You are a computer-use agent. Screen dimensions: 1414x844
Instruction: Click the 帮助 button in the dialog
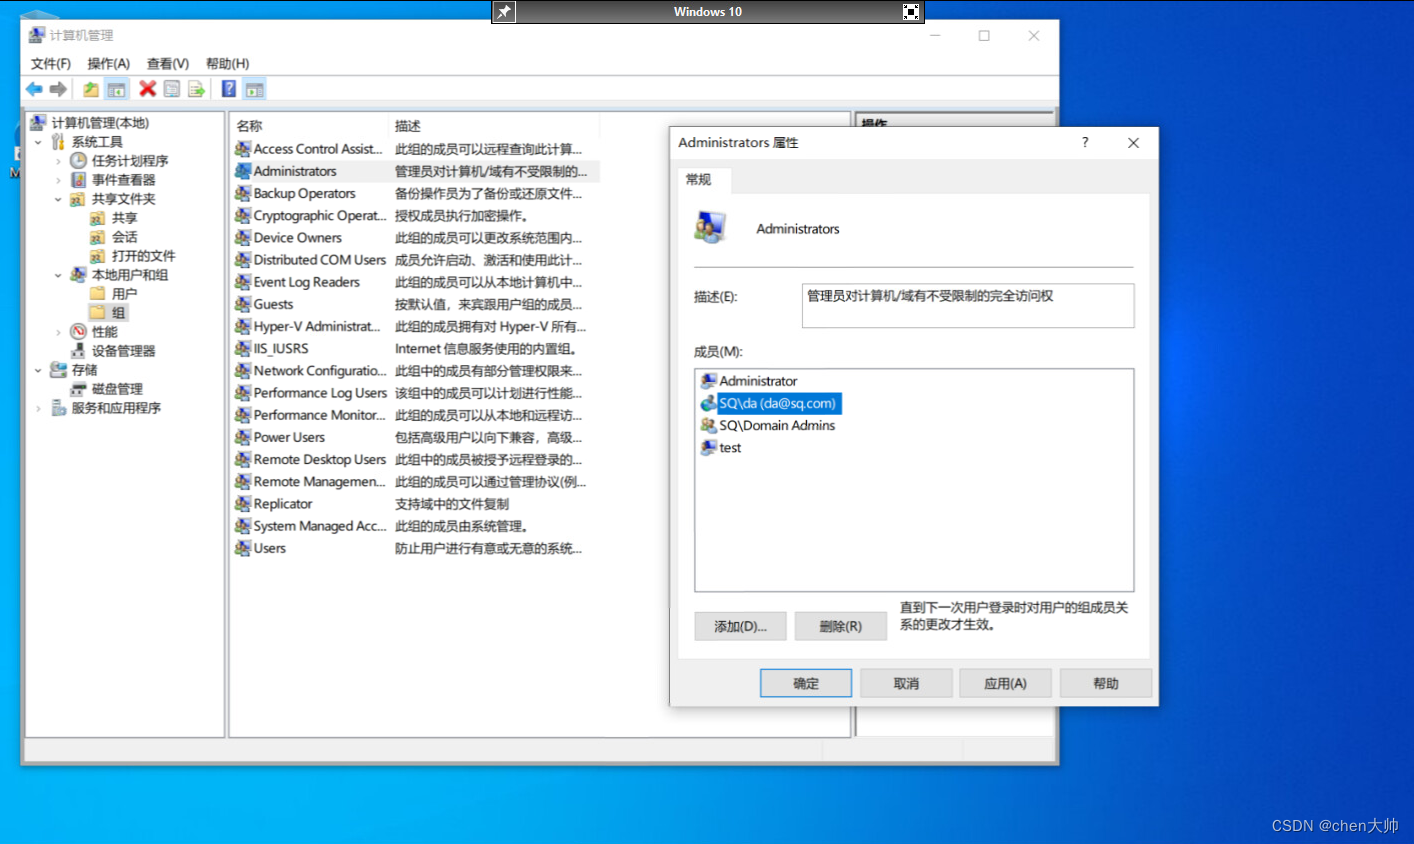[1106, 683]
